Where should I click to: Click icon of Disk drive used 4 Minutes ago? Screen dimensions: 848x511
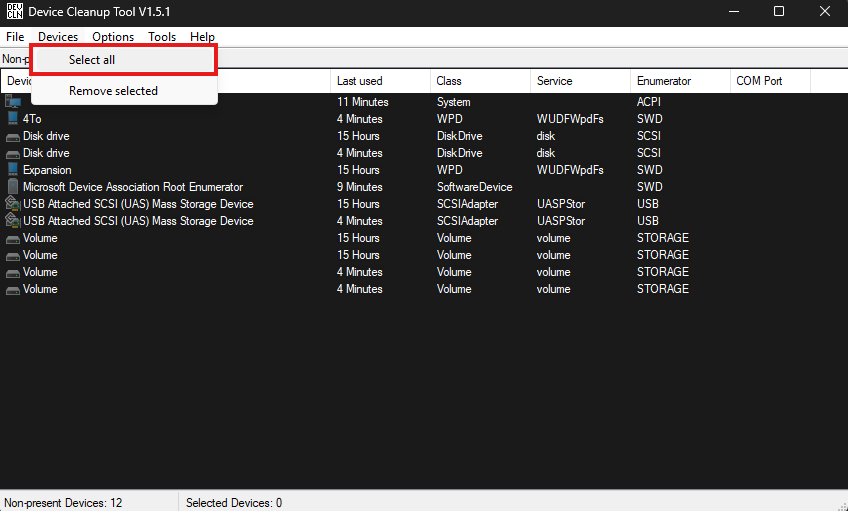point(13,153)
